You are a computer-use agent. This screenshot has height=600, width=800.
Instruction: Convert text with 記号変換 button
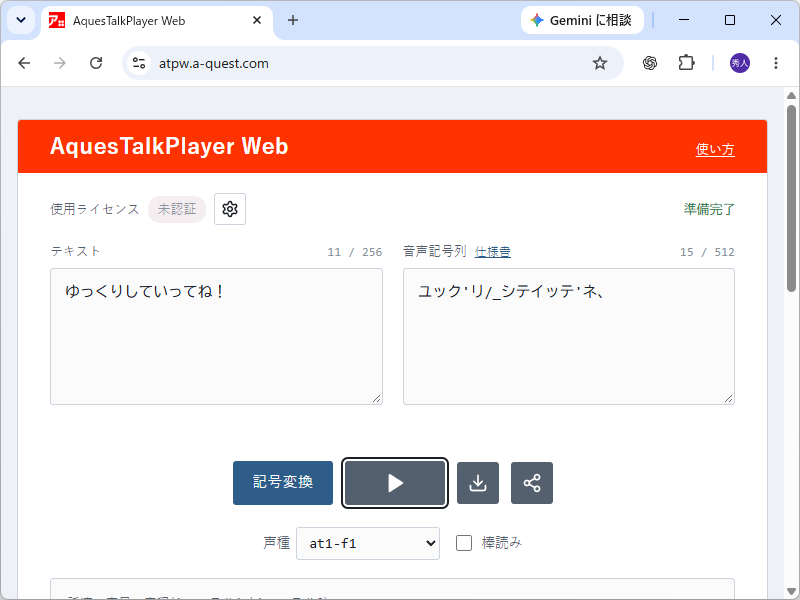[283, 483]
